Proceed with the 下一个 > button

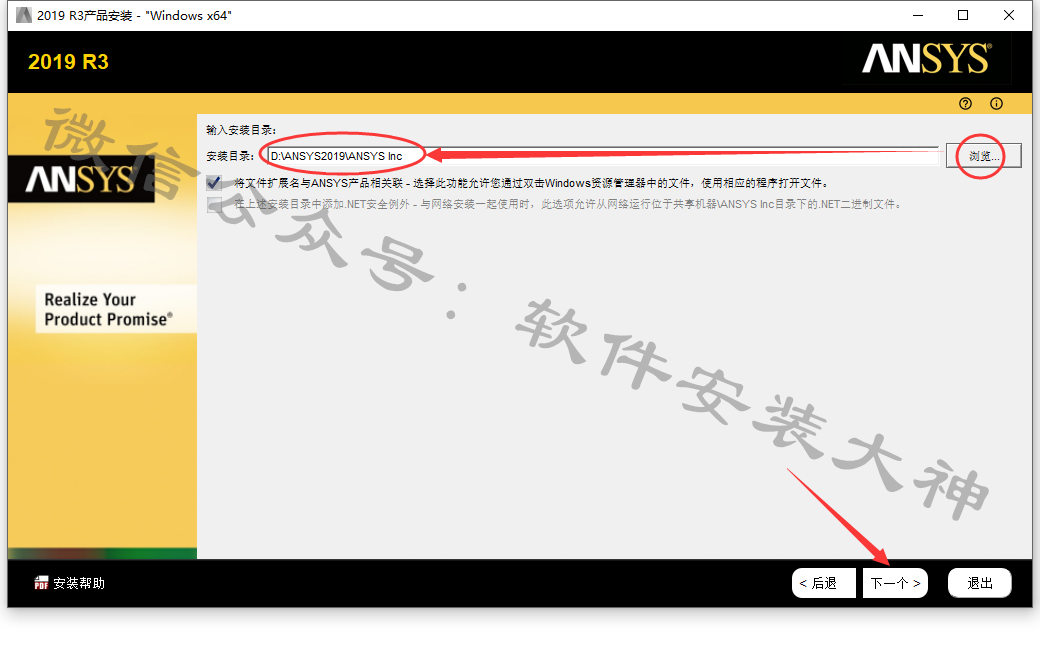(x=895, y=583)
